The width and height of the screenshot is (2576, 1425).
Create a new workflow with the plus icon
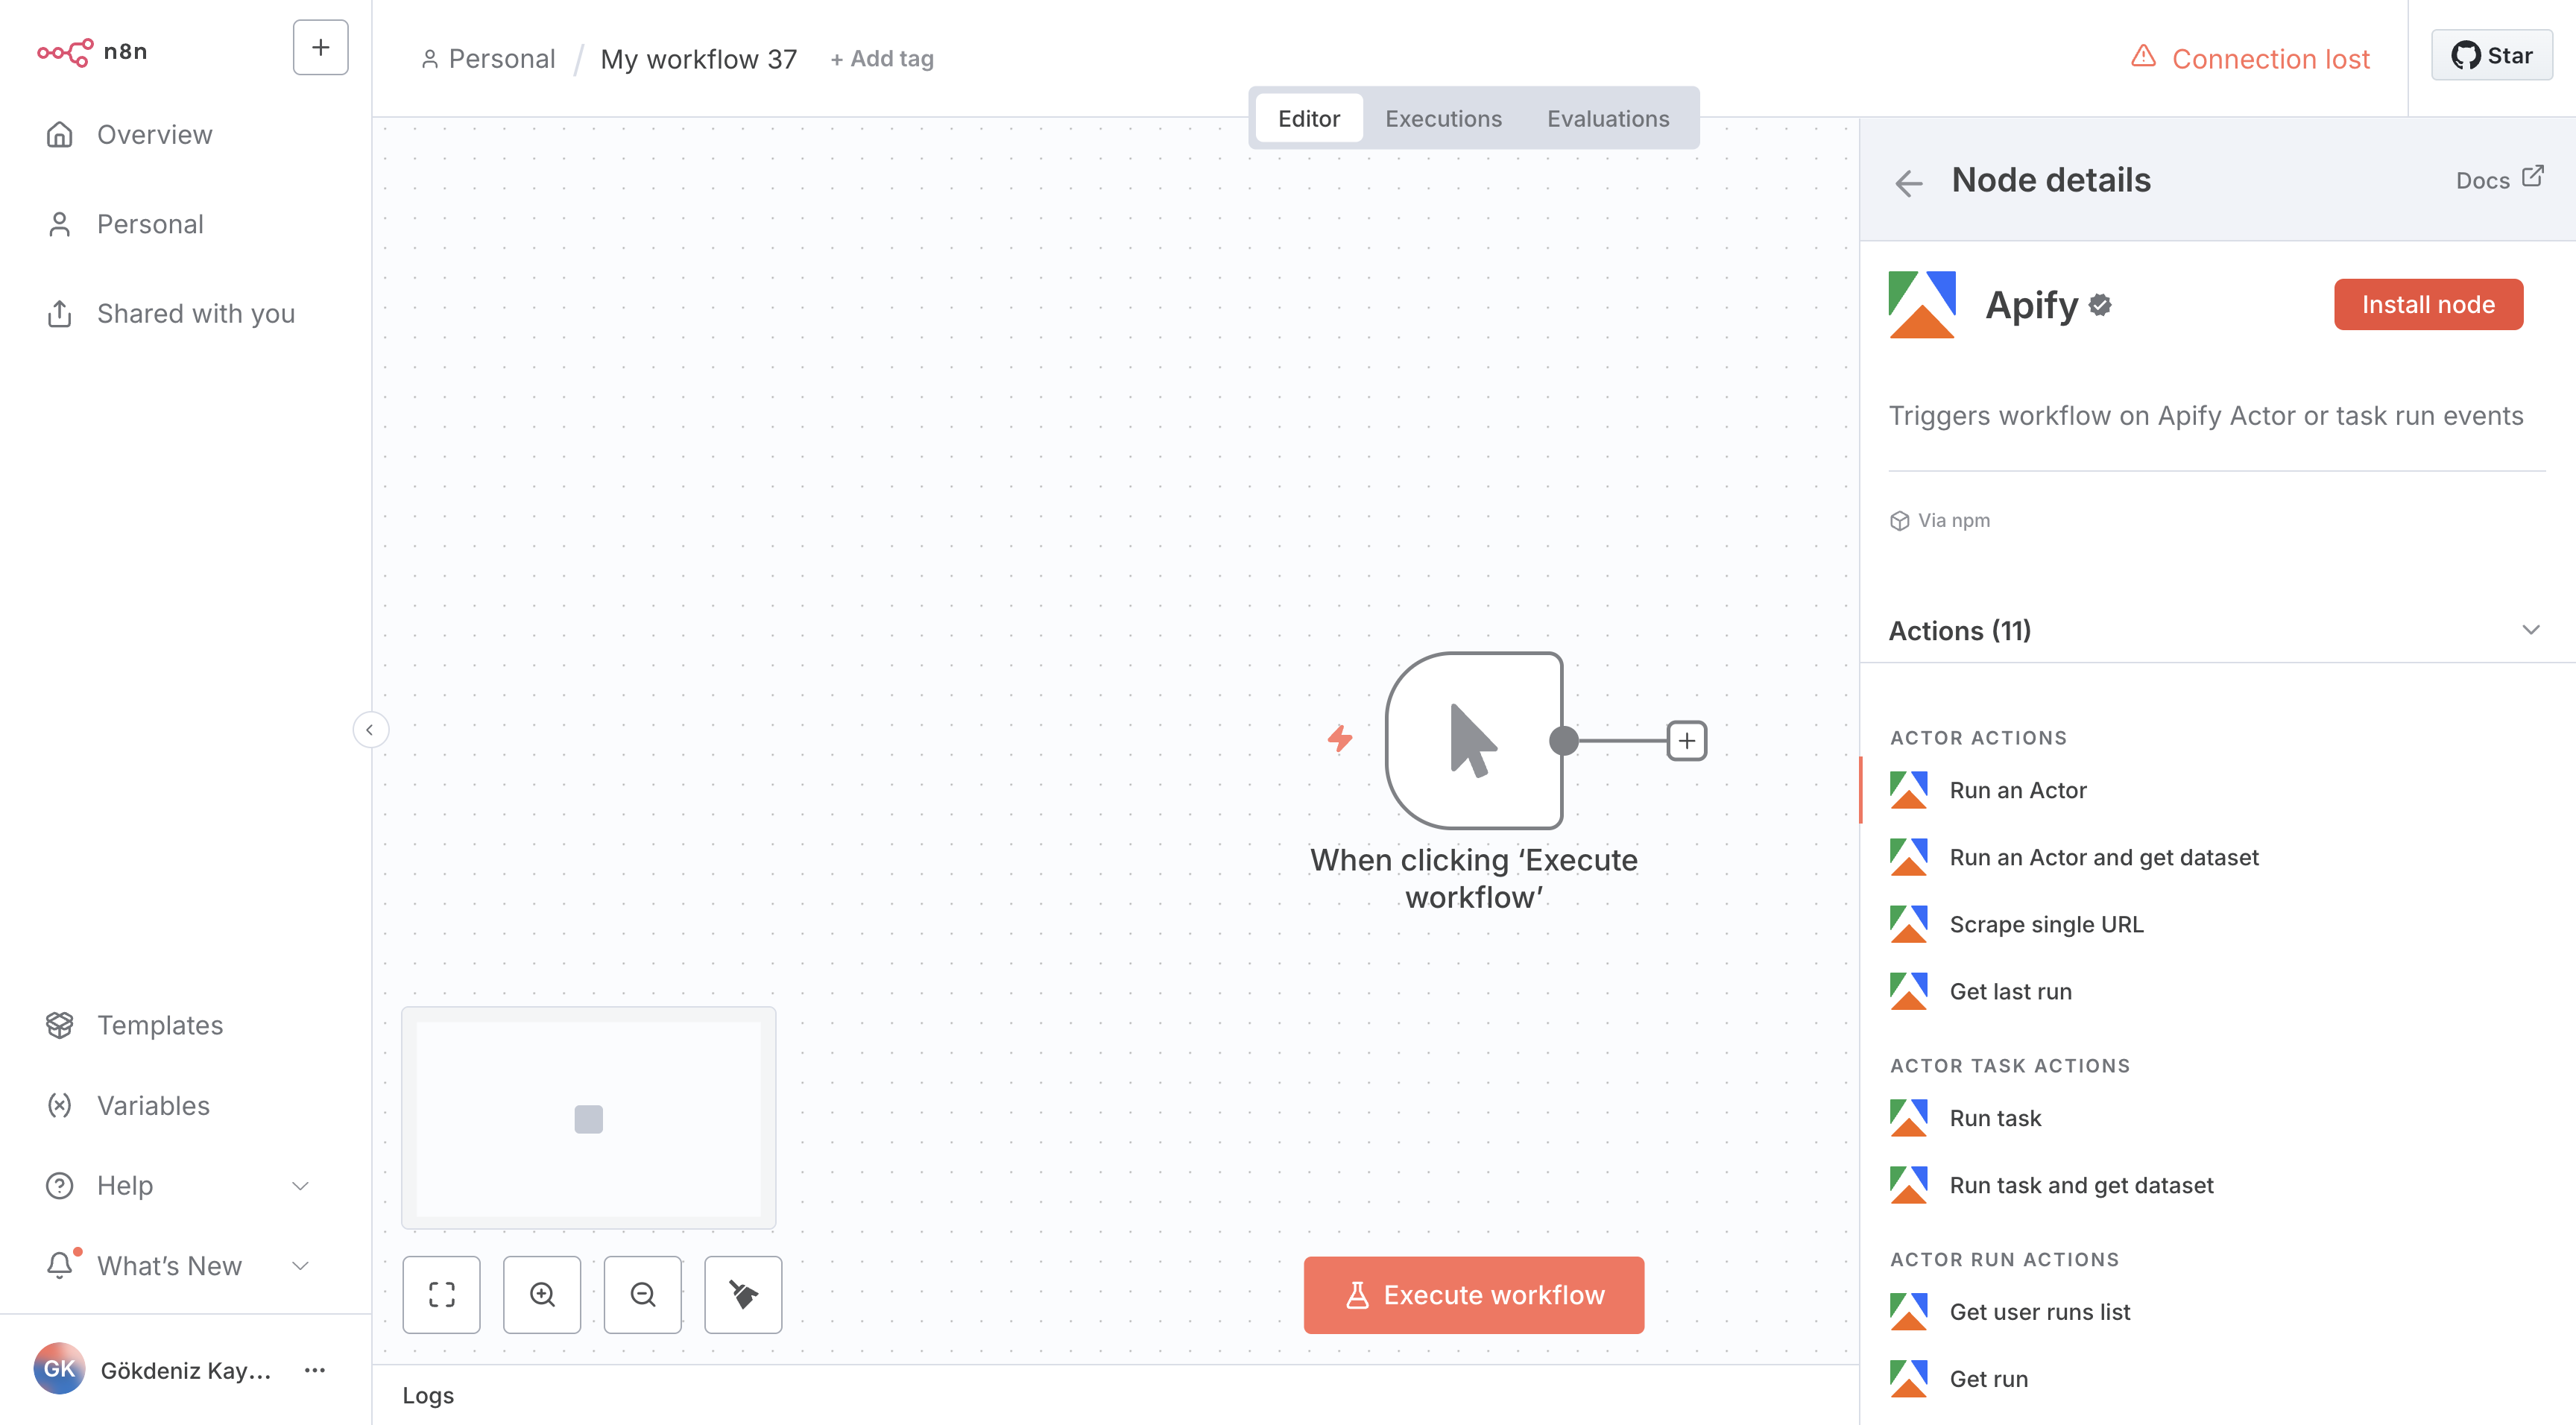click(x=320, y=47)
